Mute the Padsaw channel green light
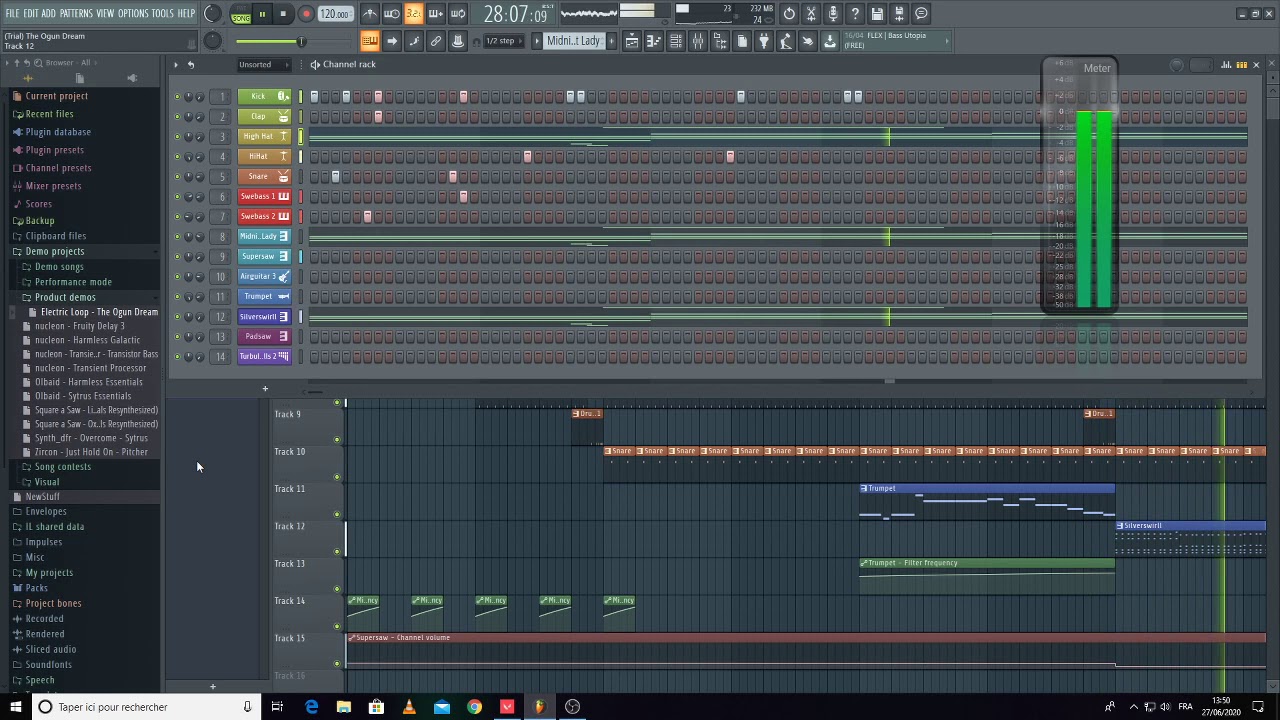The height and width of the screenshot is (720, 1280). point(178,337)
